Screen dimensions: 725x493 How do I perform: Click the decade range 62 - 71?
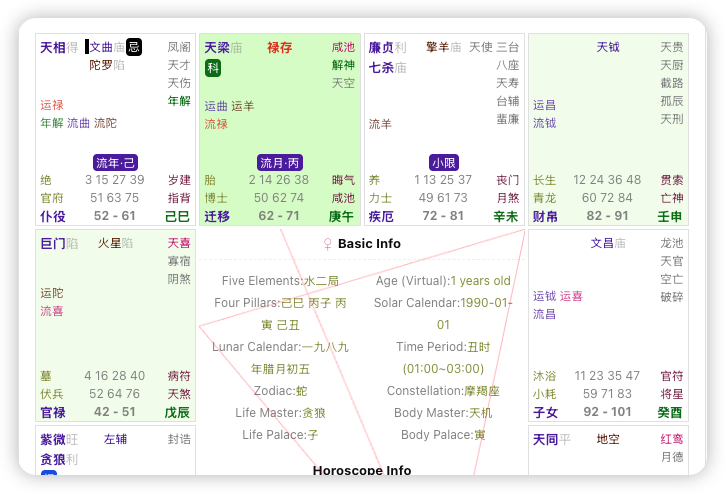click(279, 216)
